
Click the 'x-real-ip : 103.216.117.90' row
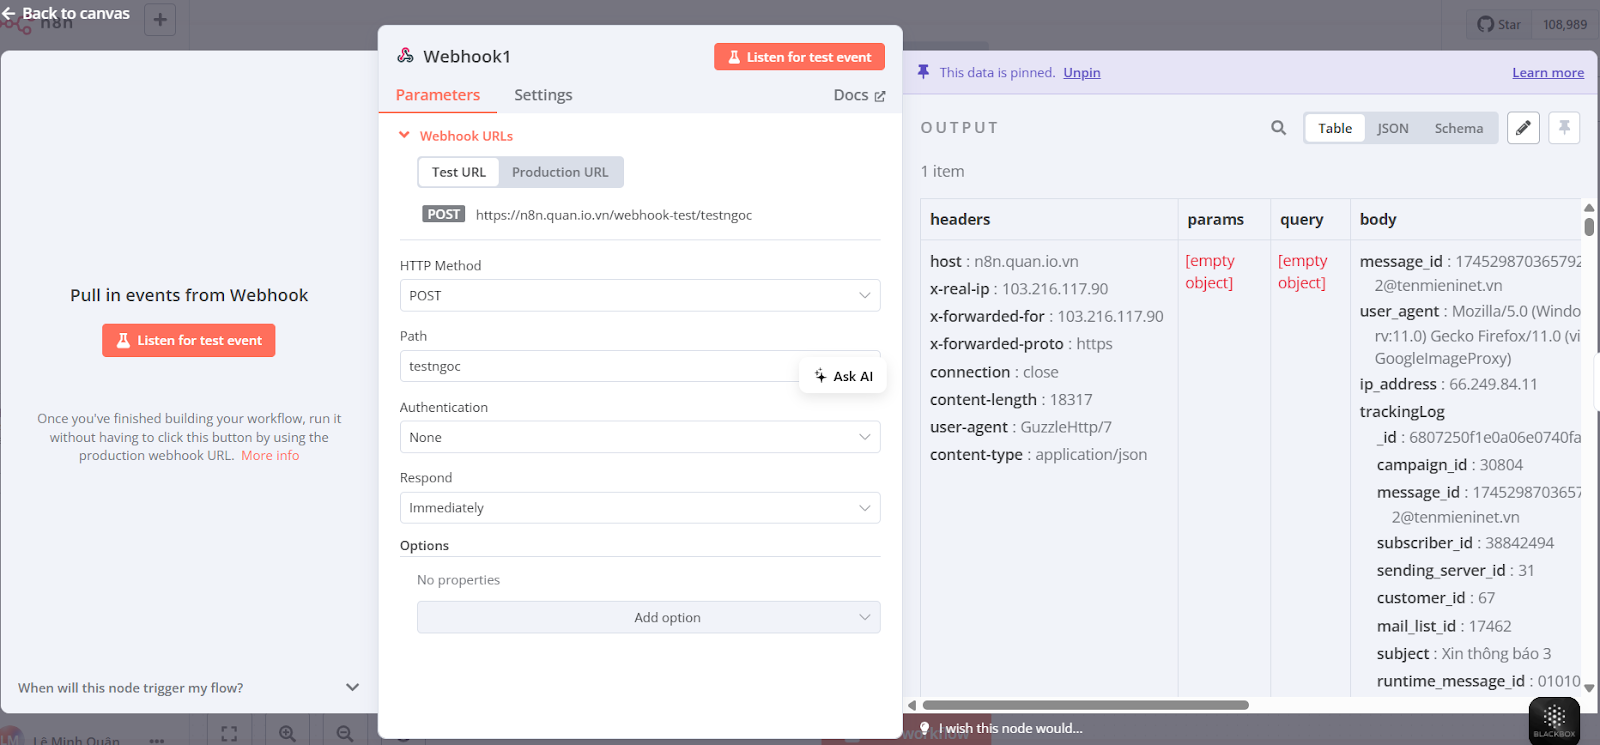pyautogui.click(x=1019, y=289)
